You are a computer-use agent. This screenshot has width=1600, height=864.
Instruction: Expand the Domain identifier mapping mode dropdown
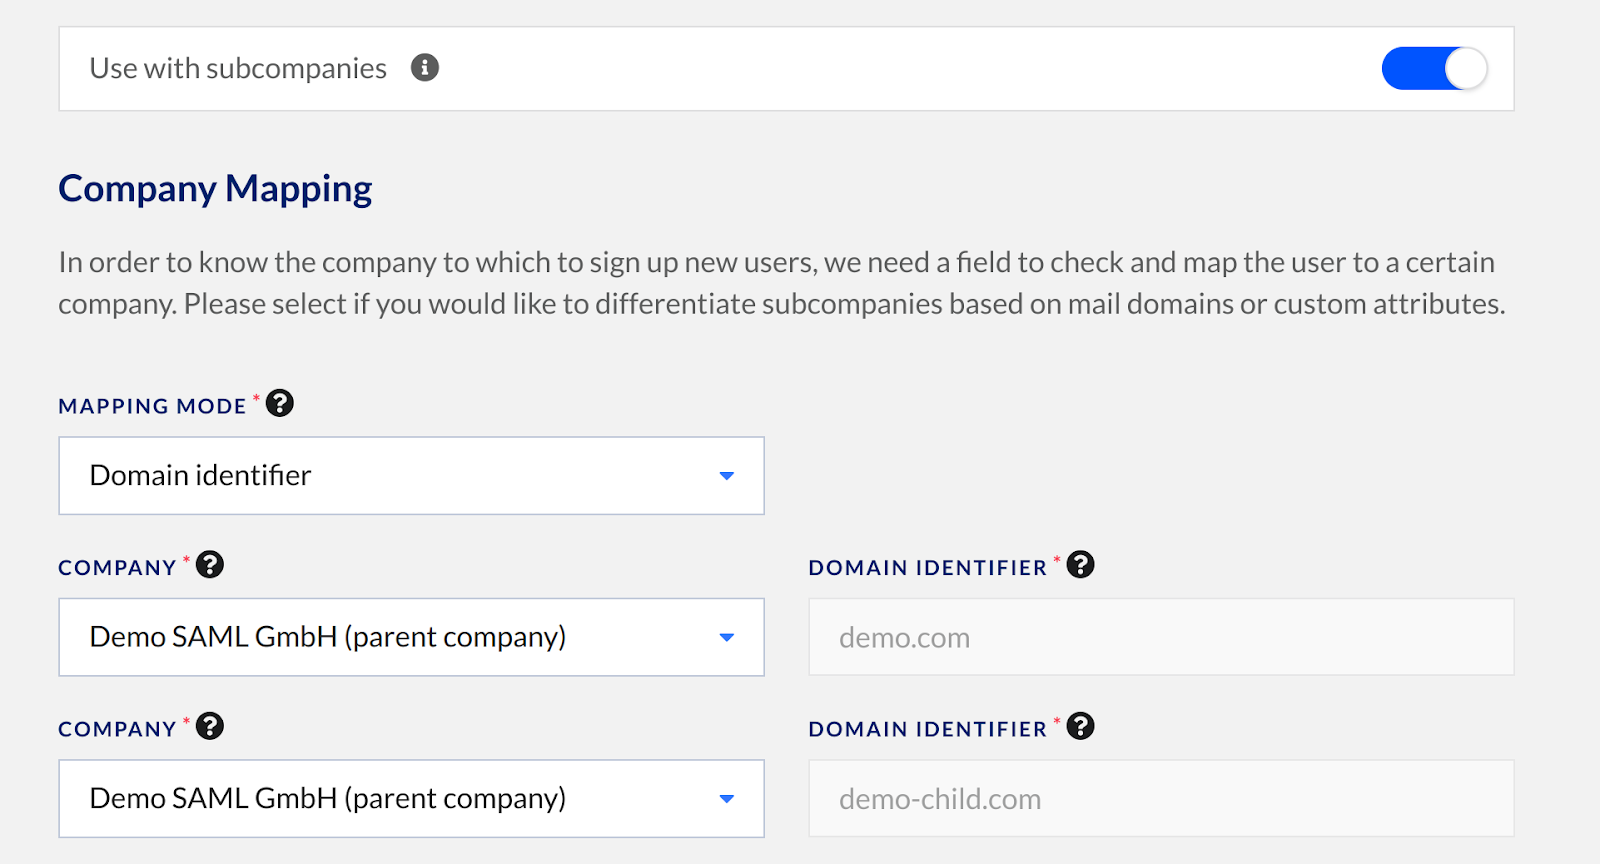[x=411, y=476]
